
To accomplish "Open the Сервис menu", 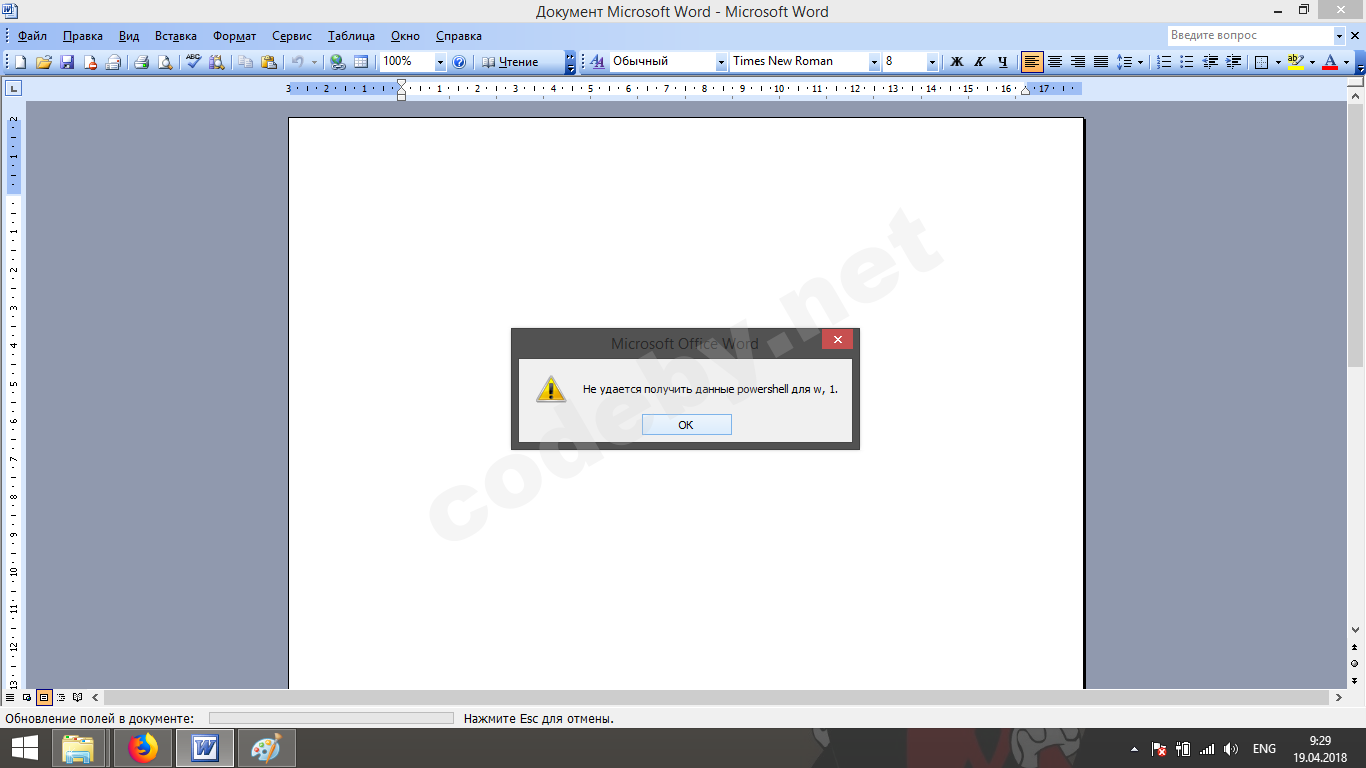I will tap(292, 36).
